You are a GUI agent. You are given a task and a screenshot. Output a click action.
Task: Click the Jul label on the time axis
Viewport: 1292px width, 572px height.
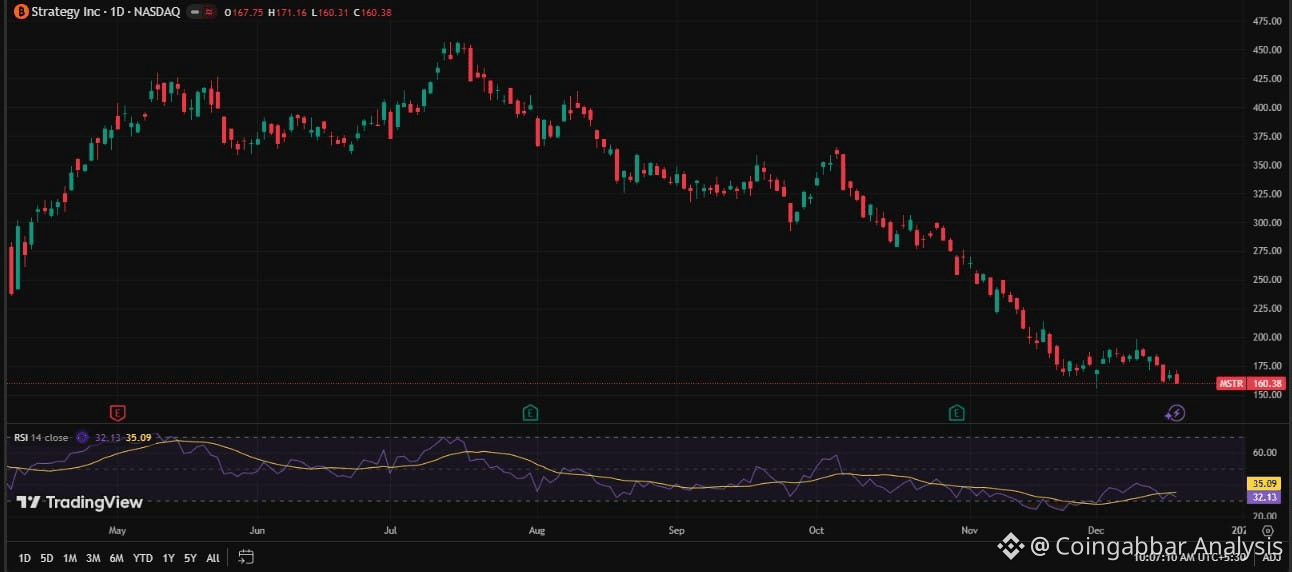[x=390, y=530]
